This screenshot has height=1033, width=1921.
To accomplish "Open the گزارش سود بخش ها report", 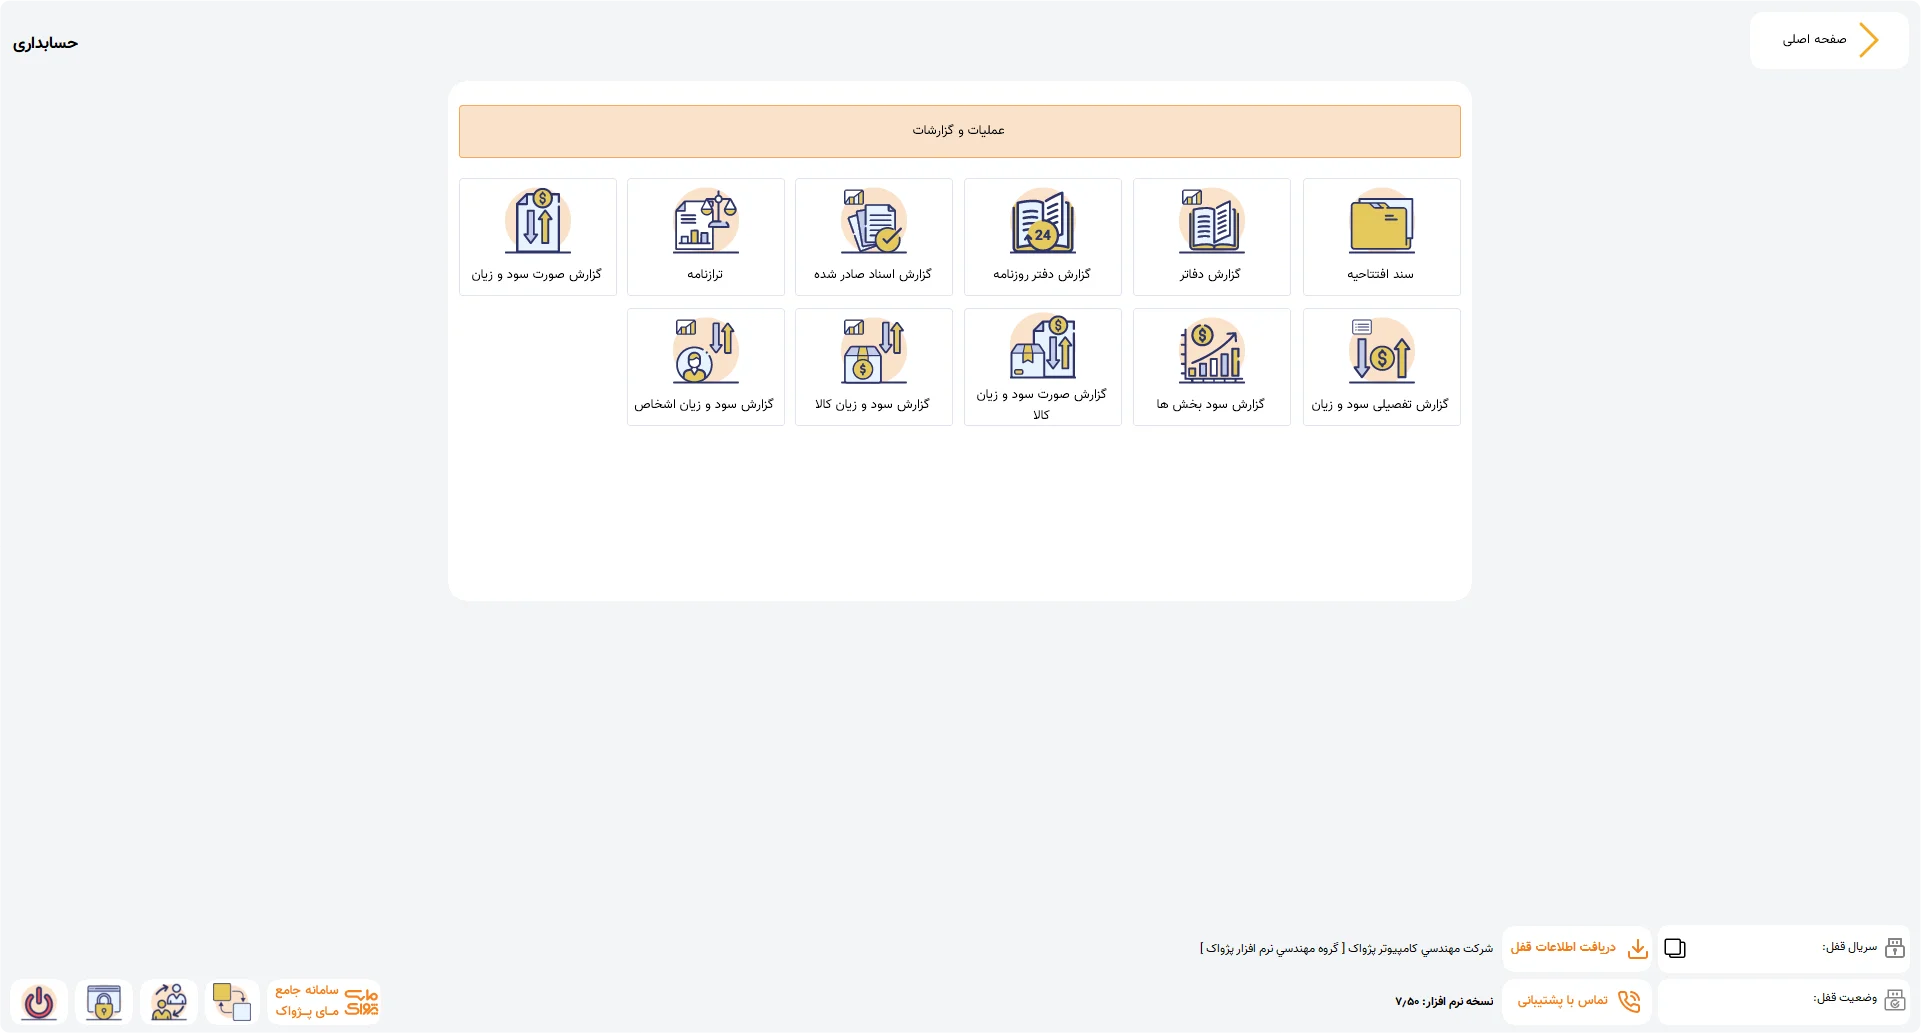I will [x=1211, y=367].
